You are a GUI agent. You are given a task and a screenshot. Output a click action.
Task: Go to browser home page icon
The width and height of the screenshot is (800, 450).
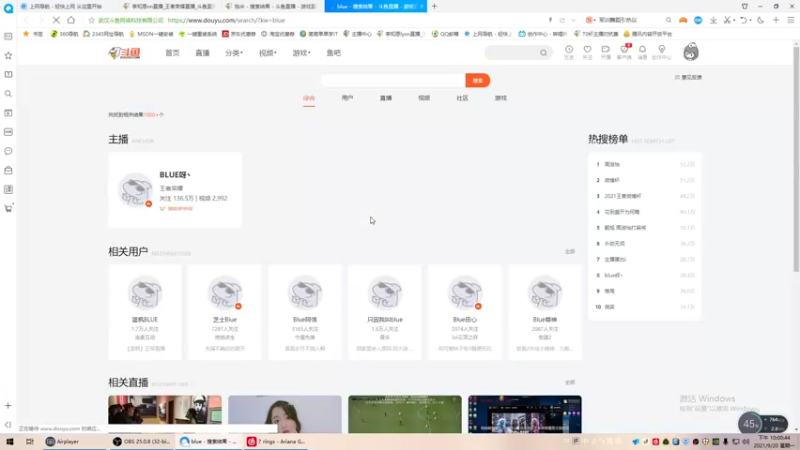tap(71, 20)
